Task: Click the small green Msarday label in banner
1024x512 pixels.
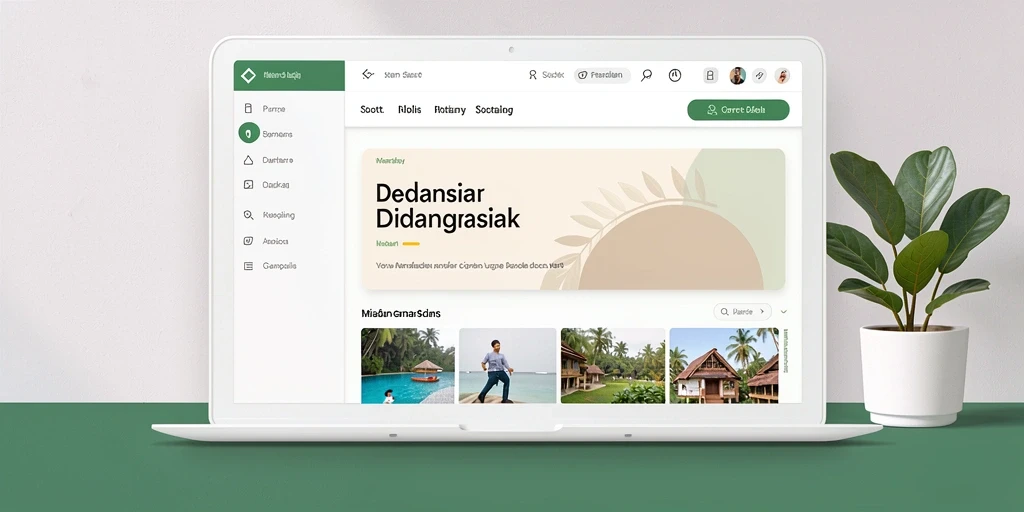Action: pyautogui.click(x=391, y=160)
